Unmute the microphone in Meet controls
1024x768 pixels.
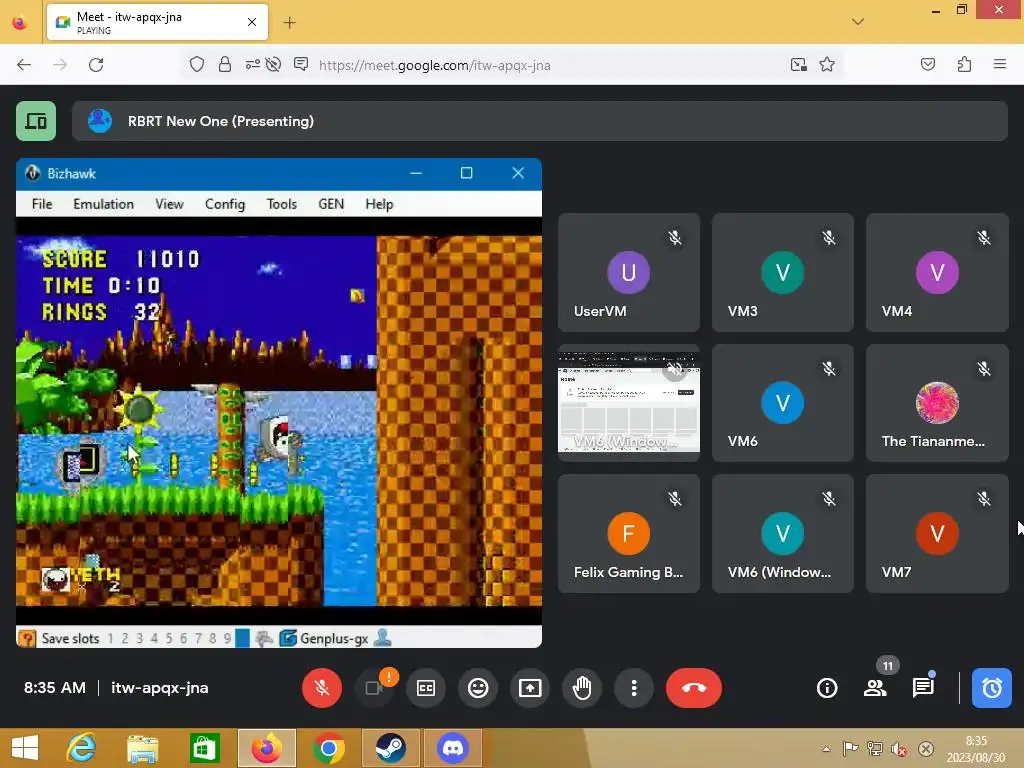(321, 688)
